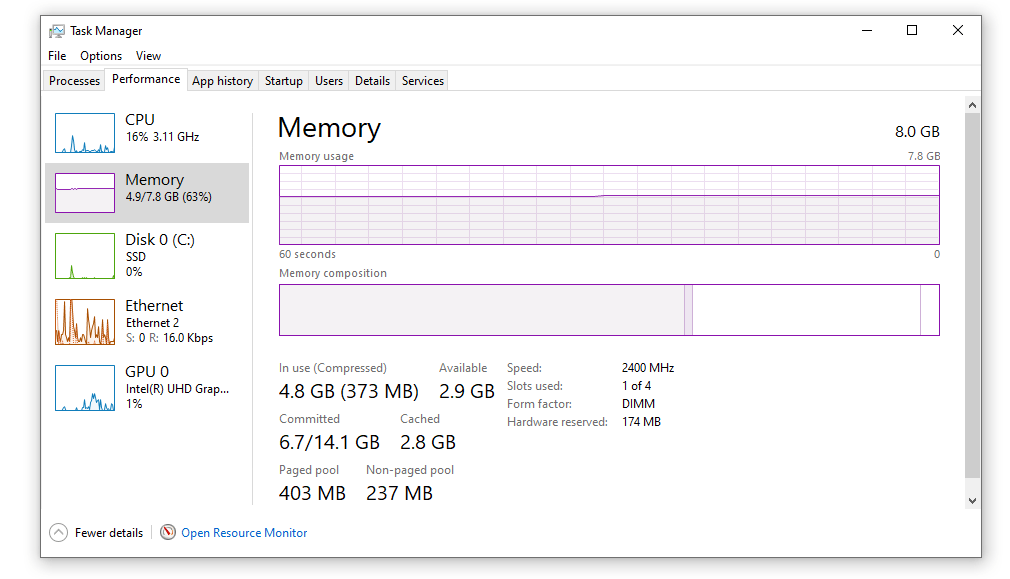Image resolution: width=1010 pixels, height=579 pixels.
Task: Click the '8.0 GB' total memory value
Action: [917, 132]
